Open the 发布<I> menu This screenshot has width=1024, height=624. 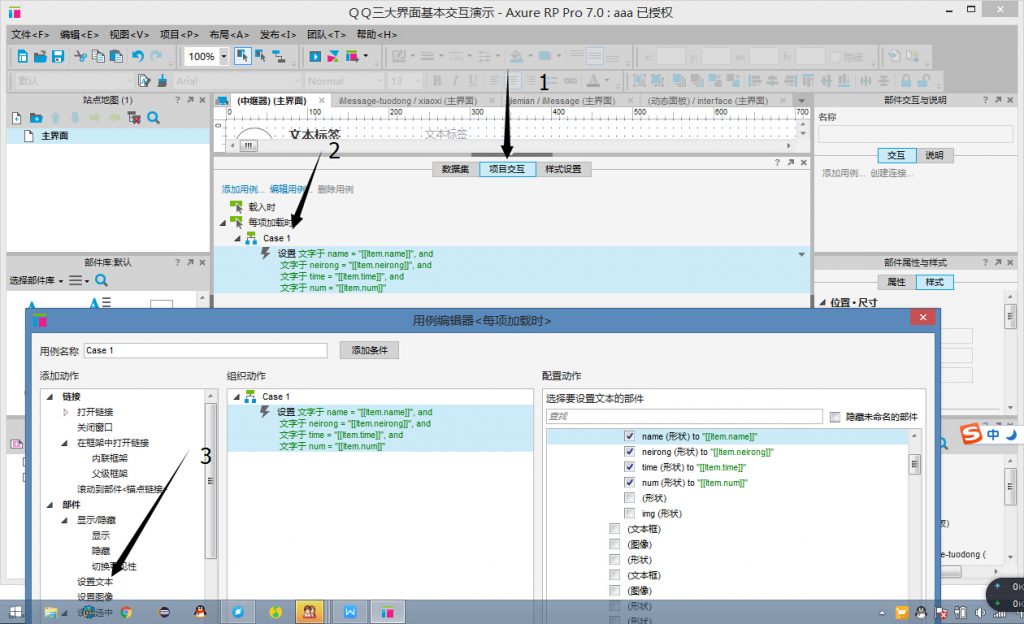click(278, 35)
